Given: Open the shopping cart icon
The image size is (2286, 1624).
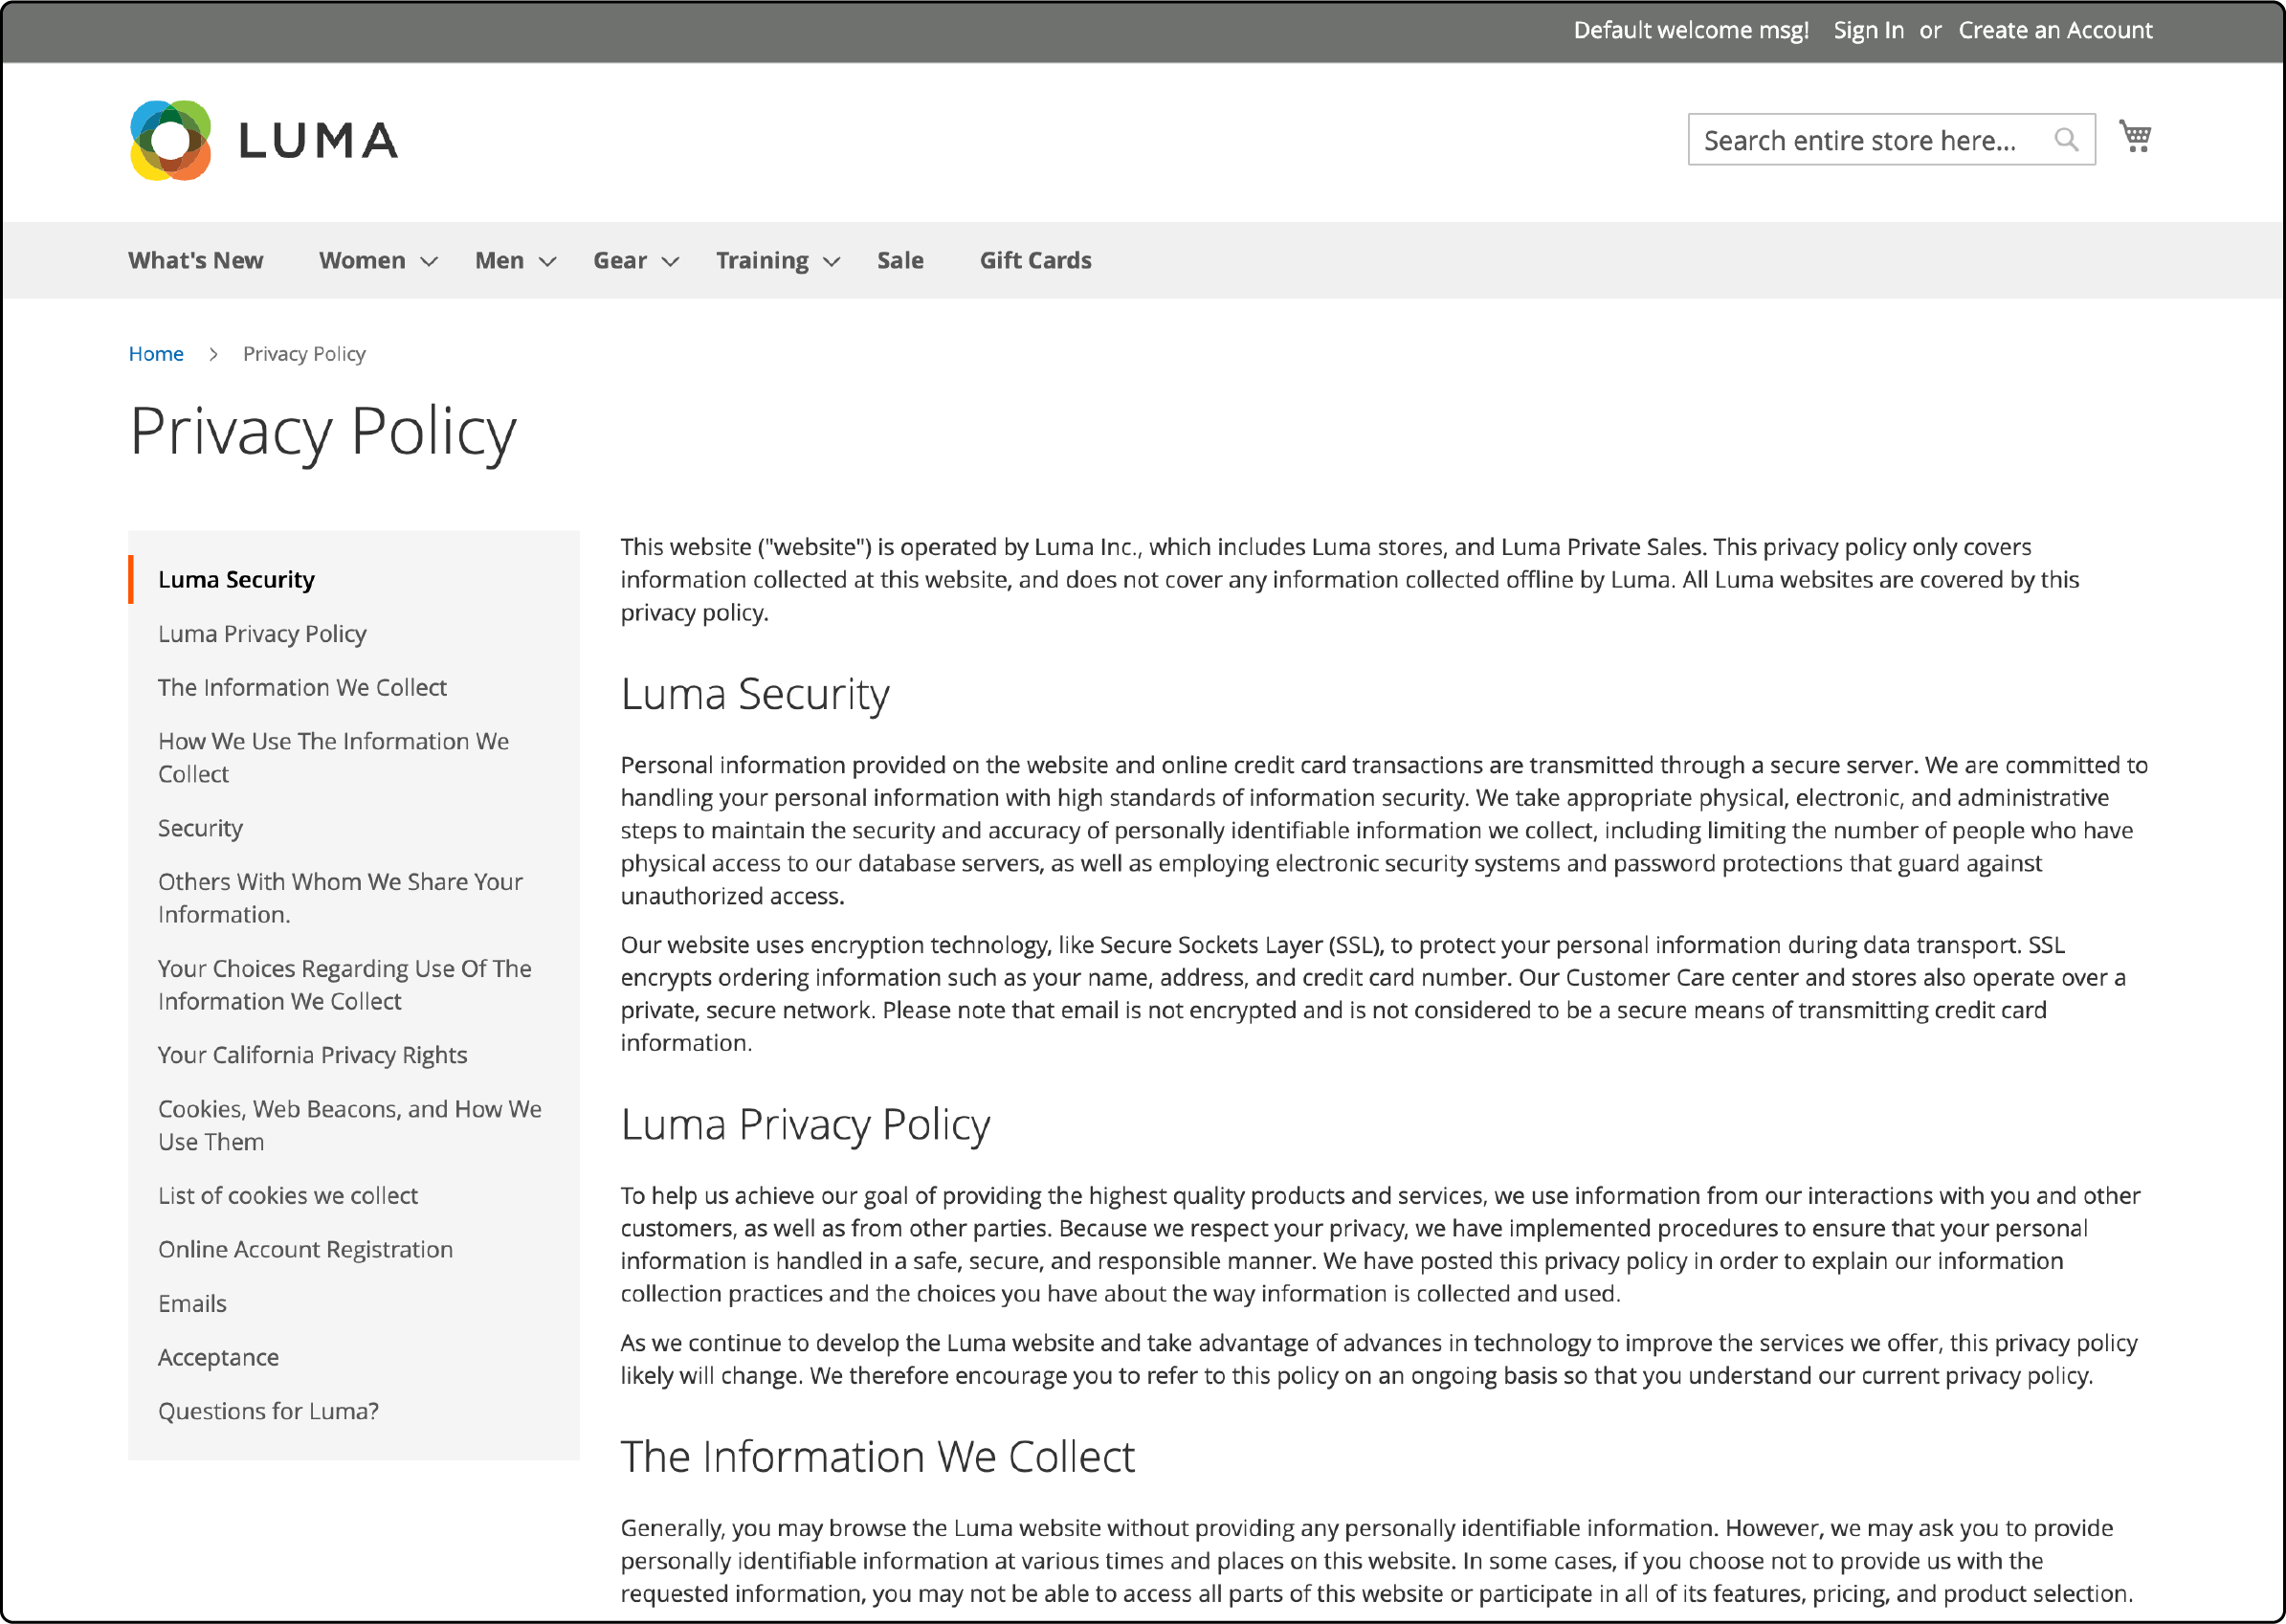Looking at the screenshot, I should coord(2135,136).
